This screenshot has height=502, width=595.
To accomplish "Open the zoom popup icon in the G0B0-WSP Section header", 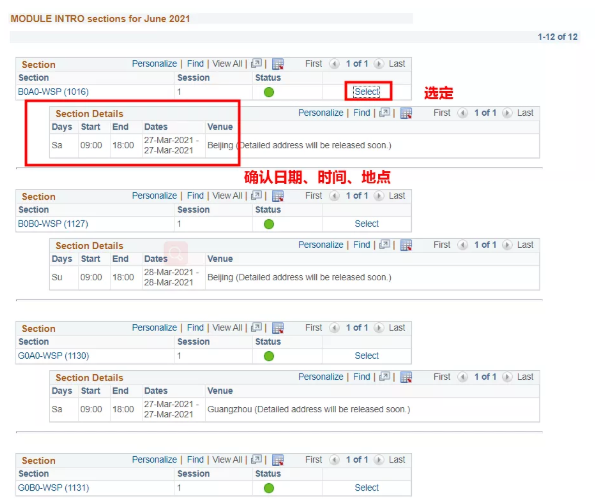I will click(x=257, y=459).
